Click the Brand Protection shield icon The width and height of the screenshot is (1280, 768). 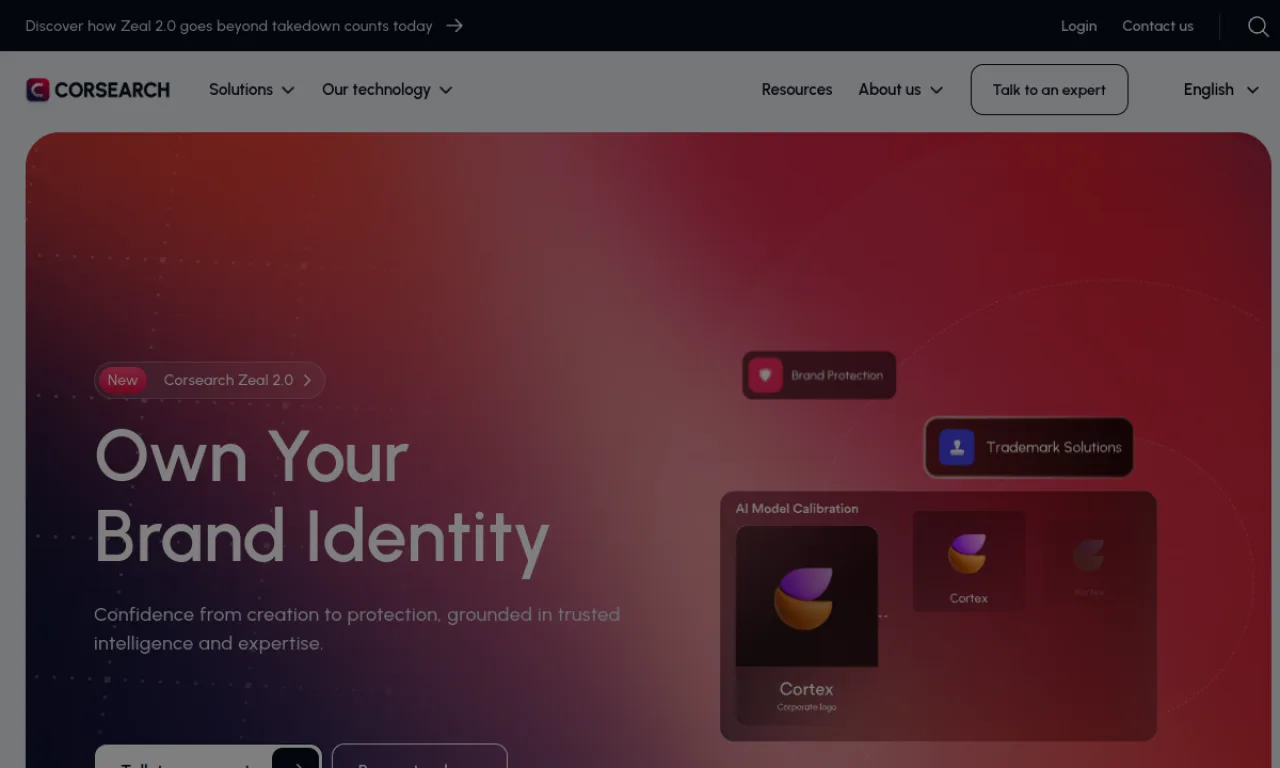click(766, 375)
